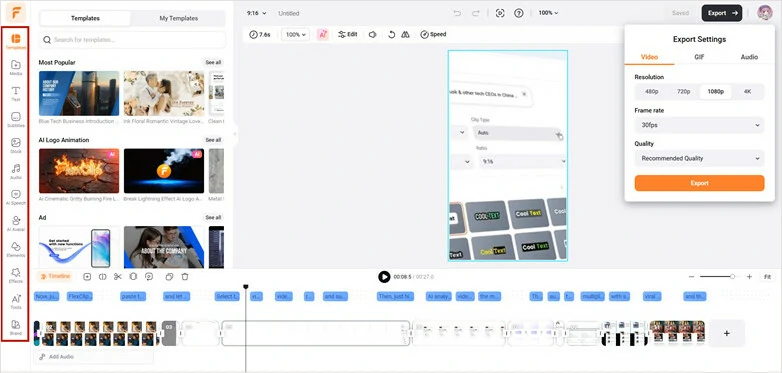The width and height of the screenshot is (782, 373).
Task: Open the Media sidebar panel
Action: [15, 67]
